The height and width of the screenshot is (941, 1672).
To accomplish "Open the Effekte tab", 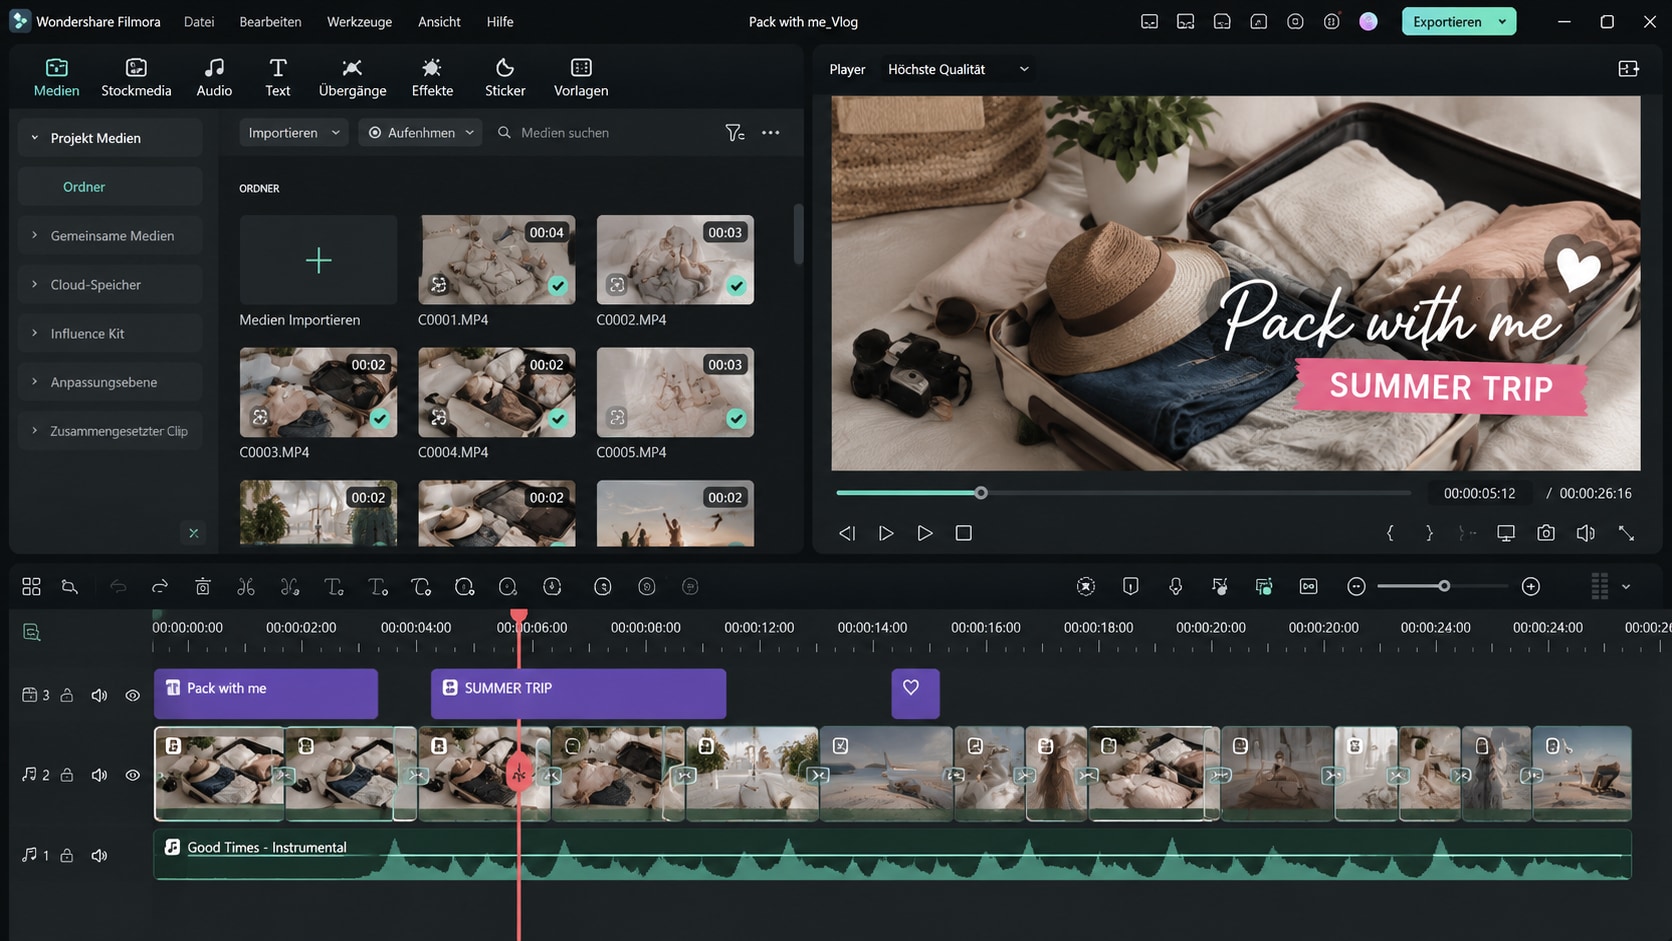I will (x=432, y=77).
